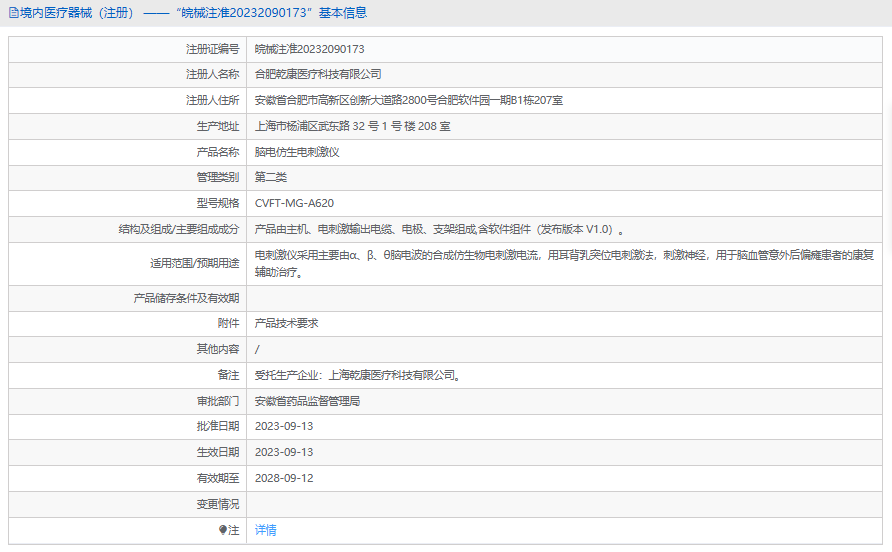The height and width of the screenshot is (552, 892).
Task: Click the 审批部门 row label
Action: click(x=218, y=401)
